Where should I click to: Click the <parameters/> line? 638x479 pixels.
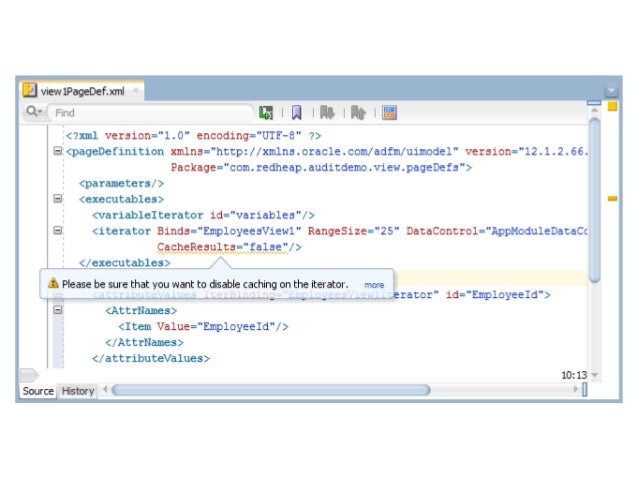pos(121,183)
